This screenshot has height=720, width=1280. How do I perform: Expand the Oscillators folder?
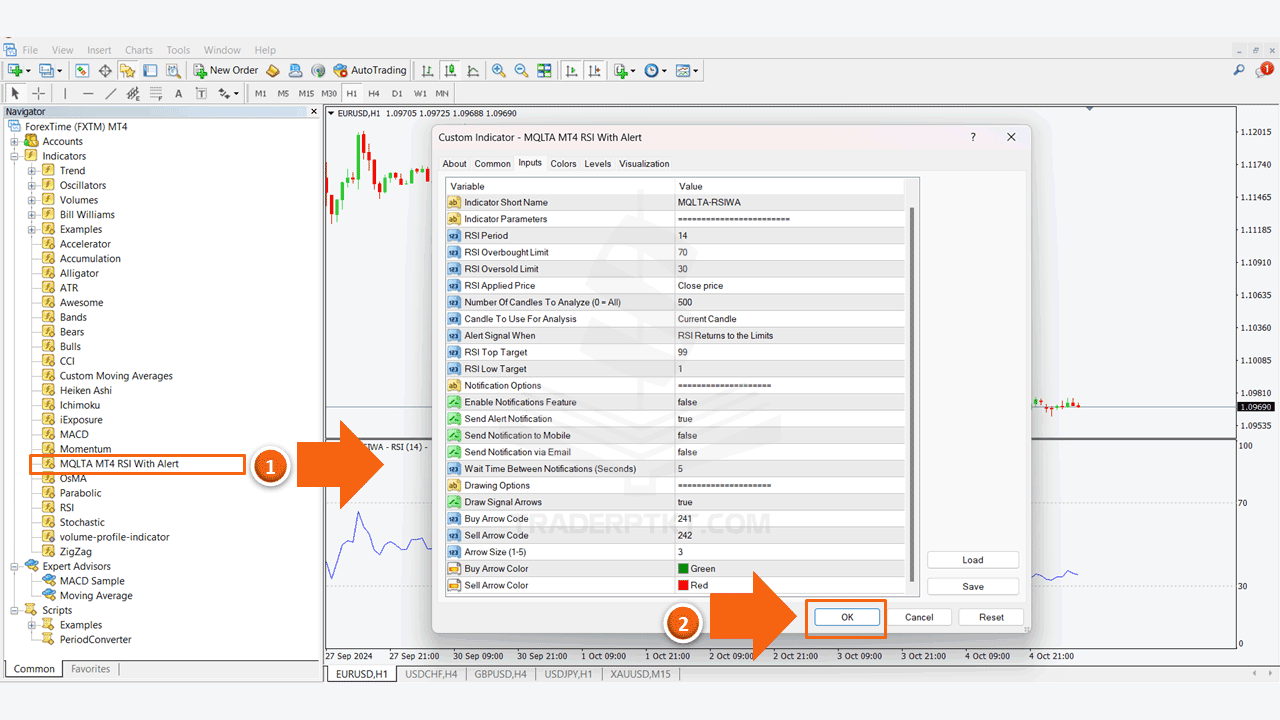[x=32, y=185]
